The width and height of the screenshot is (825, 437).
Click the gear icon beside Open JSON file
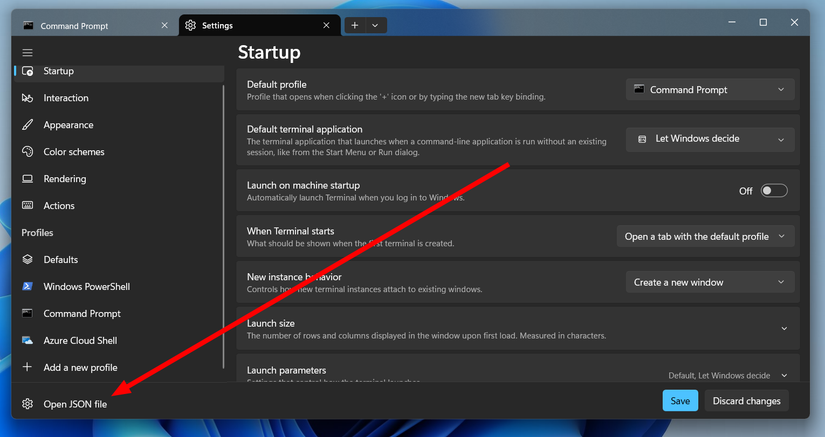(27, 403)
